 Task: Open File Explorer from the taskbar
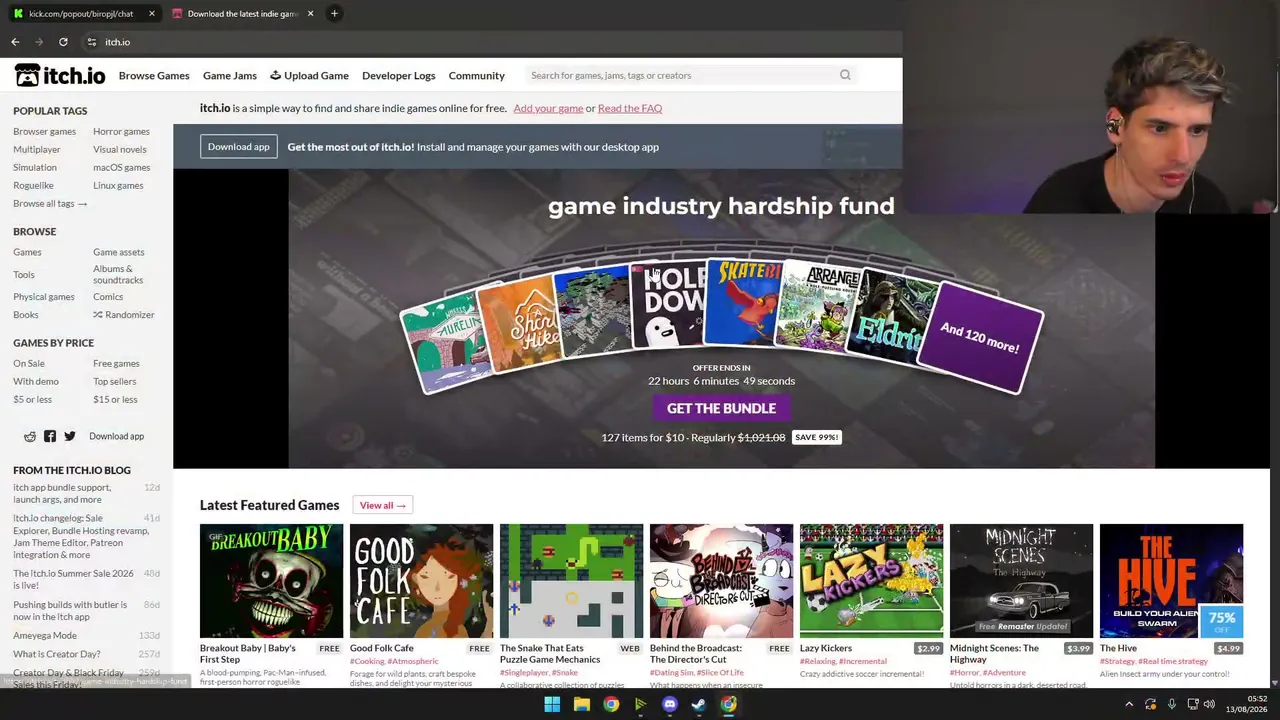[x=581, y=704]
